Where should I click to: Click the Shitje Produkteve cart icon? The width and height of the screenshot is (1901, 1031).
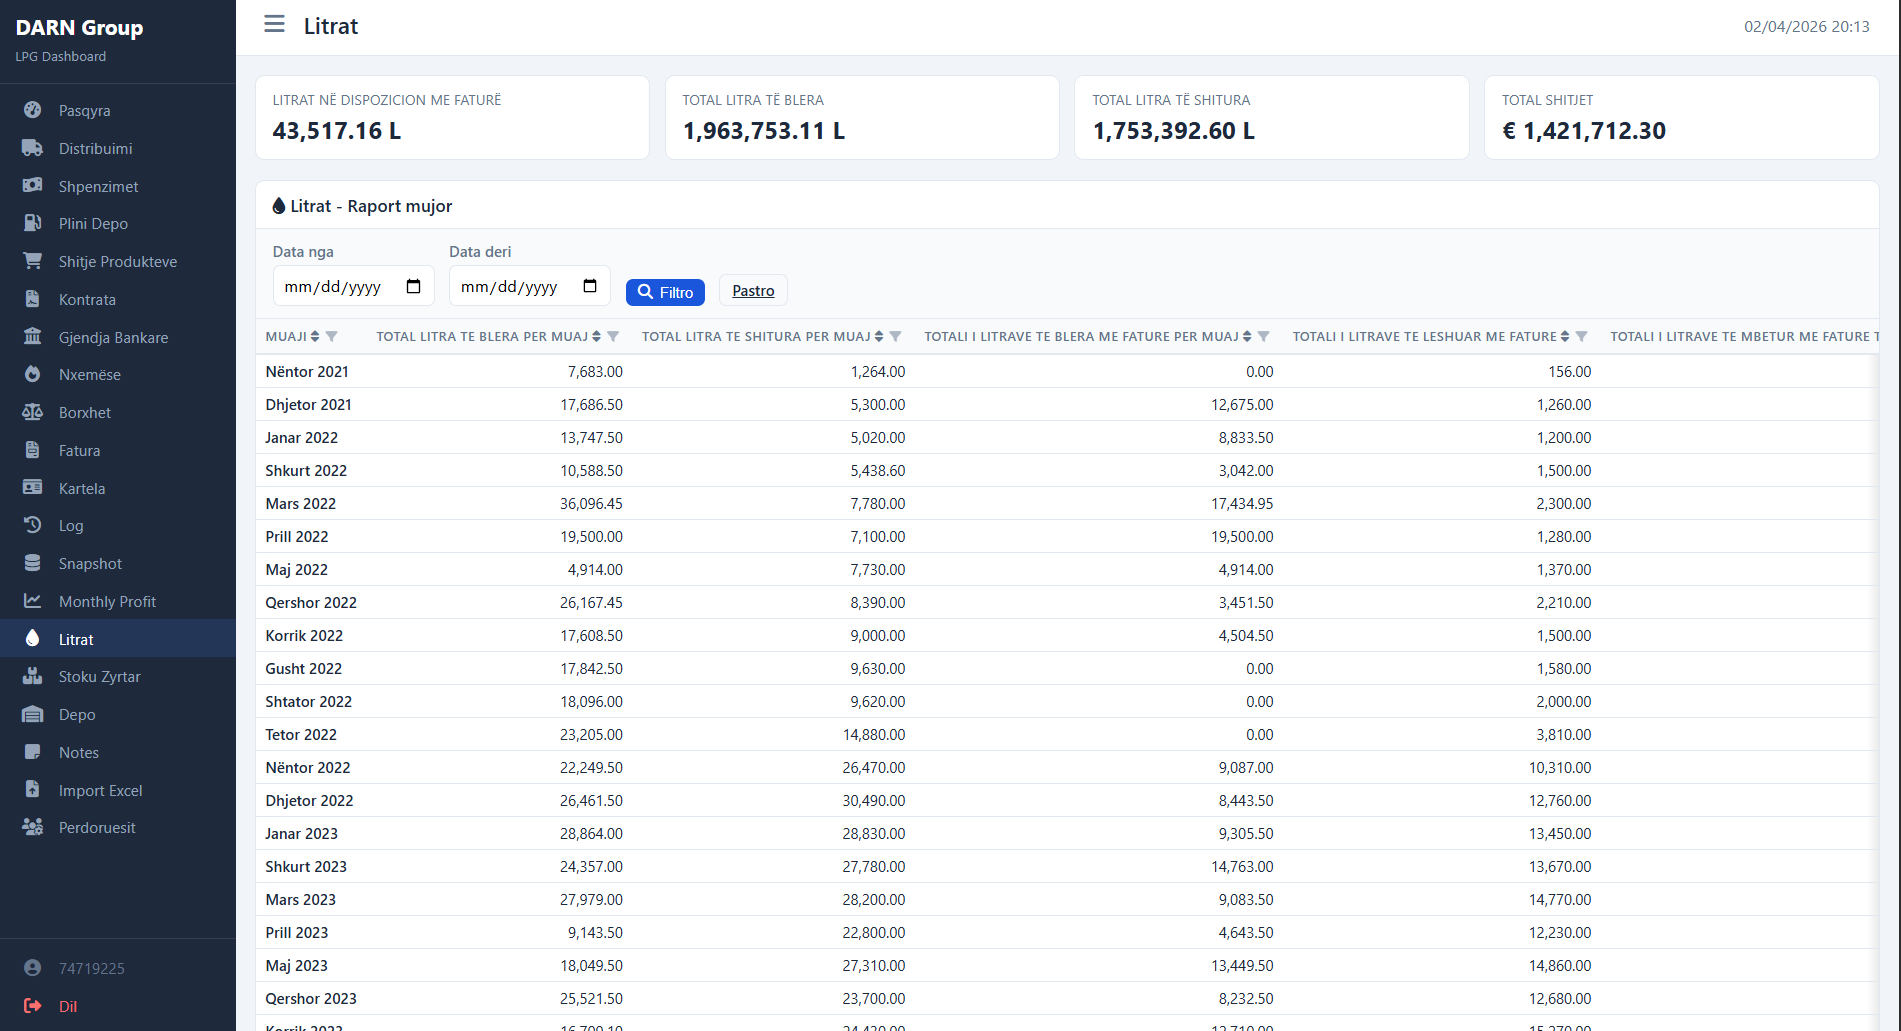[33, 261]
